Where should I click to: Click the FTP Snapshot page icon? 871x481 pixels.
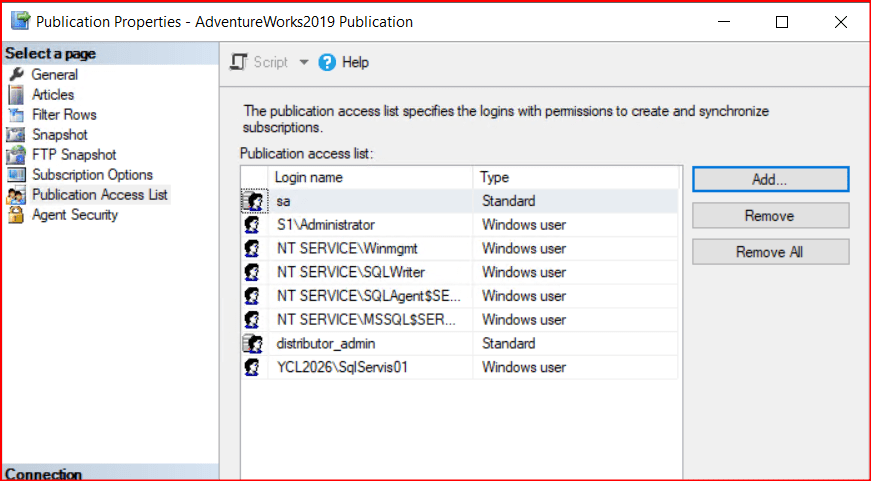[x=15, y=155]
